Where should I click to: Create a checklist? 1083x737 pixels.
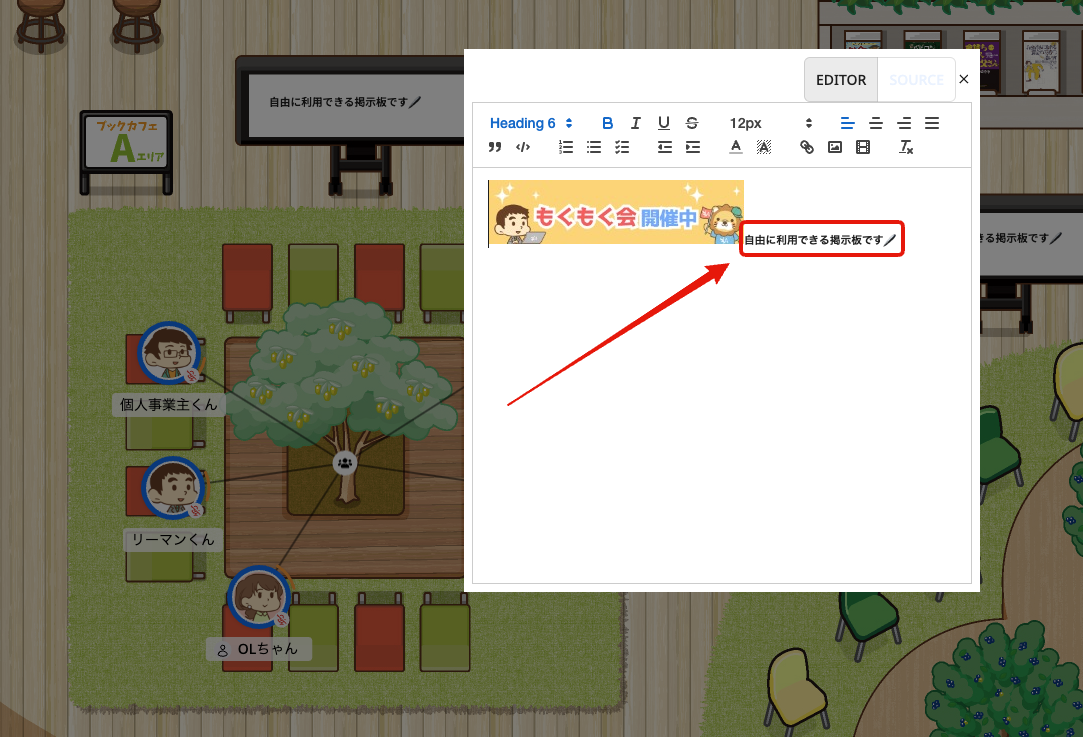[622, 147]
